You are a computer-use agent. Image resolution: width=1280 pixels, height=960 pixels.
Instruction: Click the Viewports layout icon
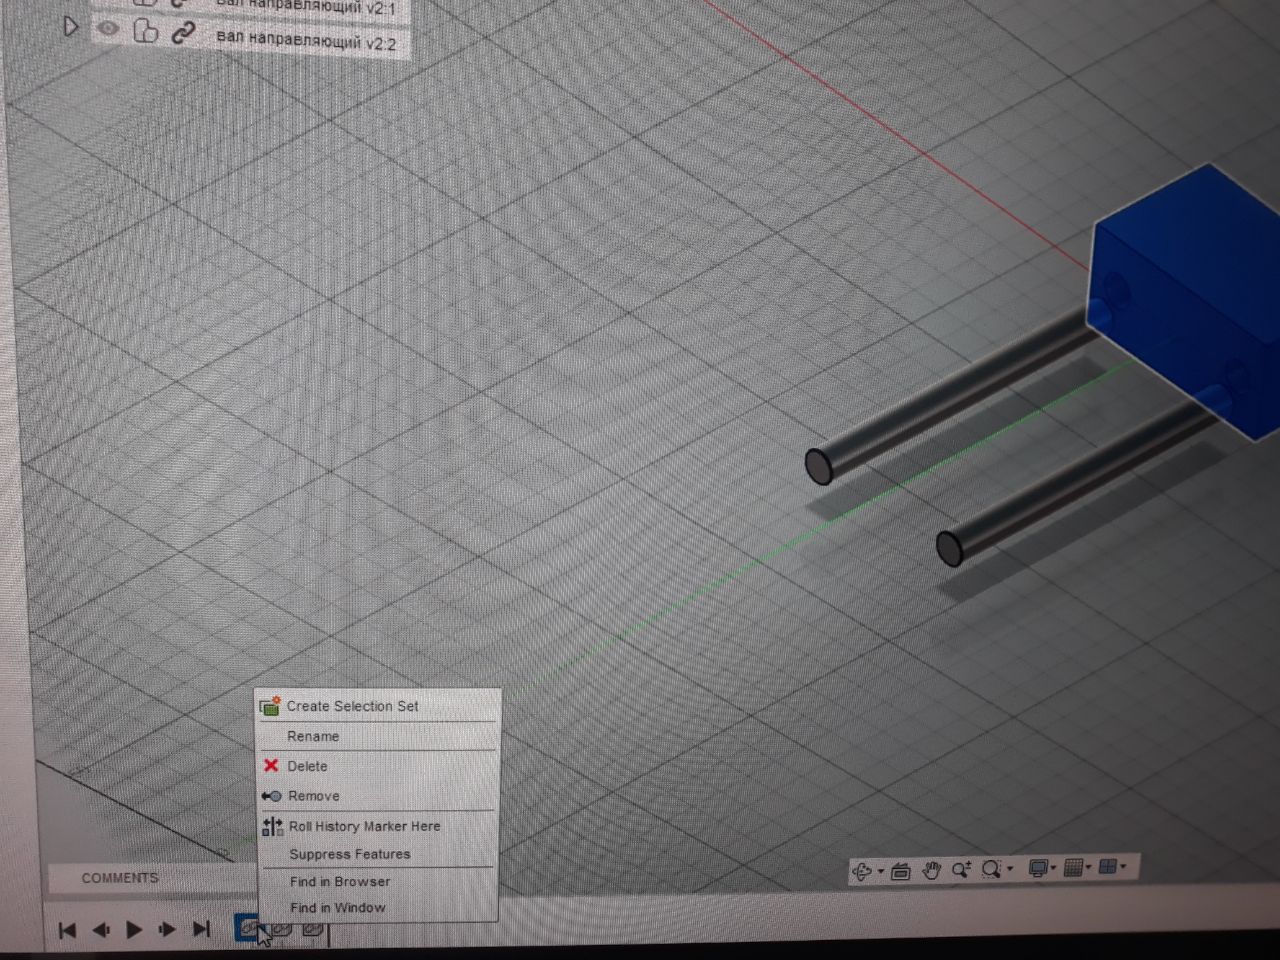(1107, 866)
